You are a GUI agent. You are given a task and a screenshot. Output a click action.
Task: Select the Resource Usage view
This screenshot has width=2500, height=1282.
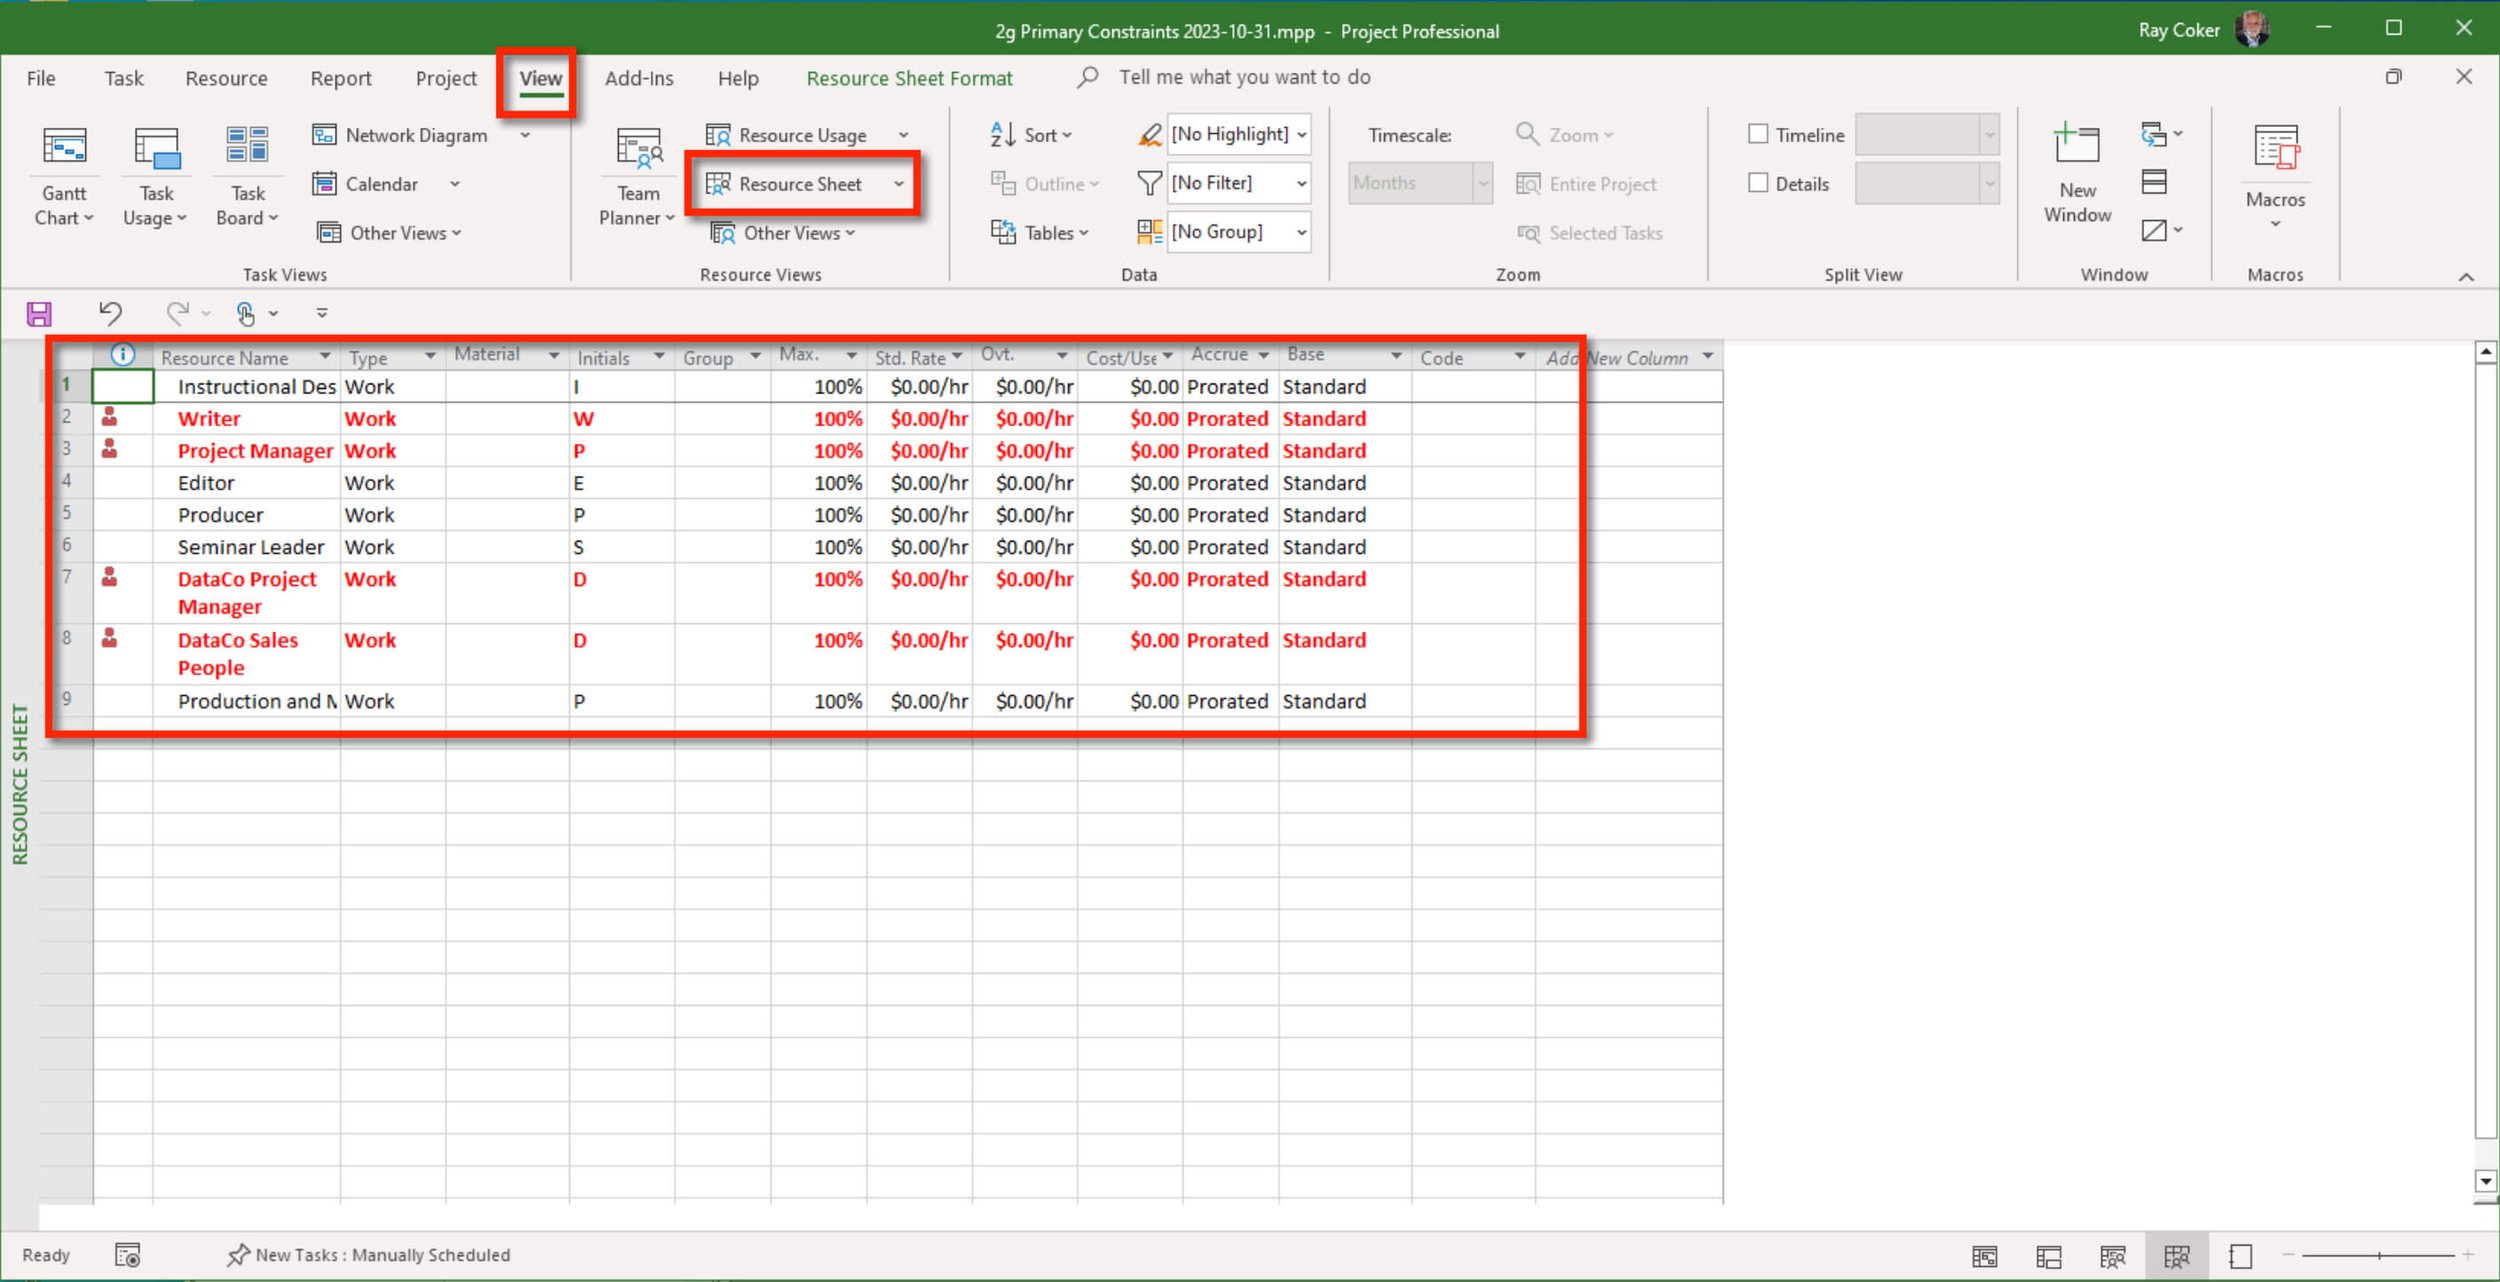[786, 135]
